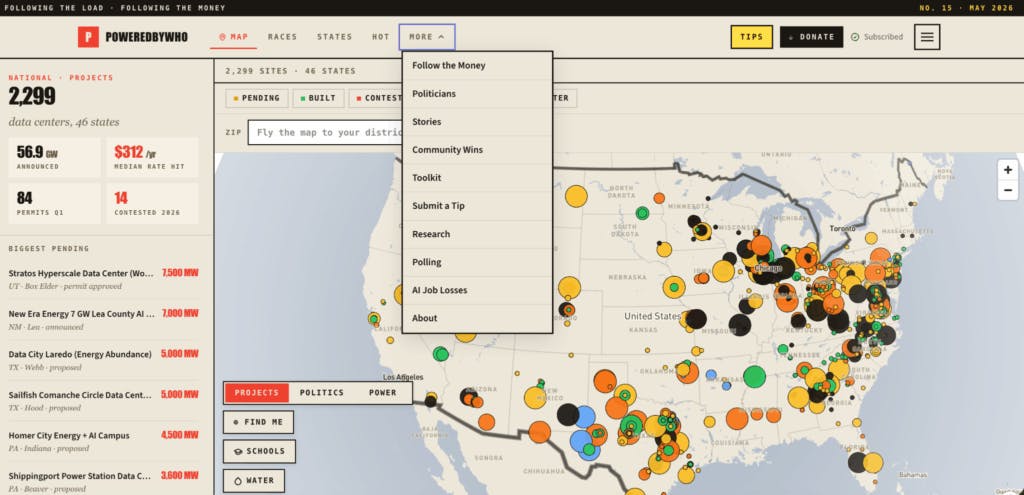Collapse the More dropdown menu
1024x495 pixels.
tap(427, 37)
